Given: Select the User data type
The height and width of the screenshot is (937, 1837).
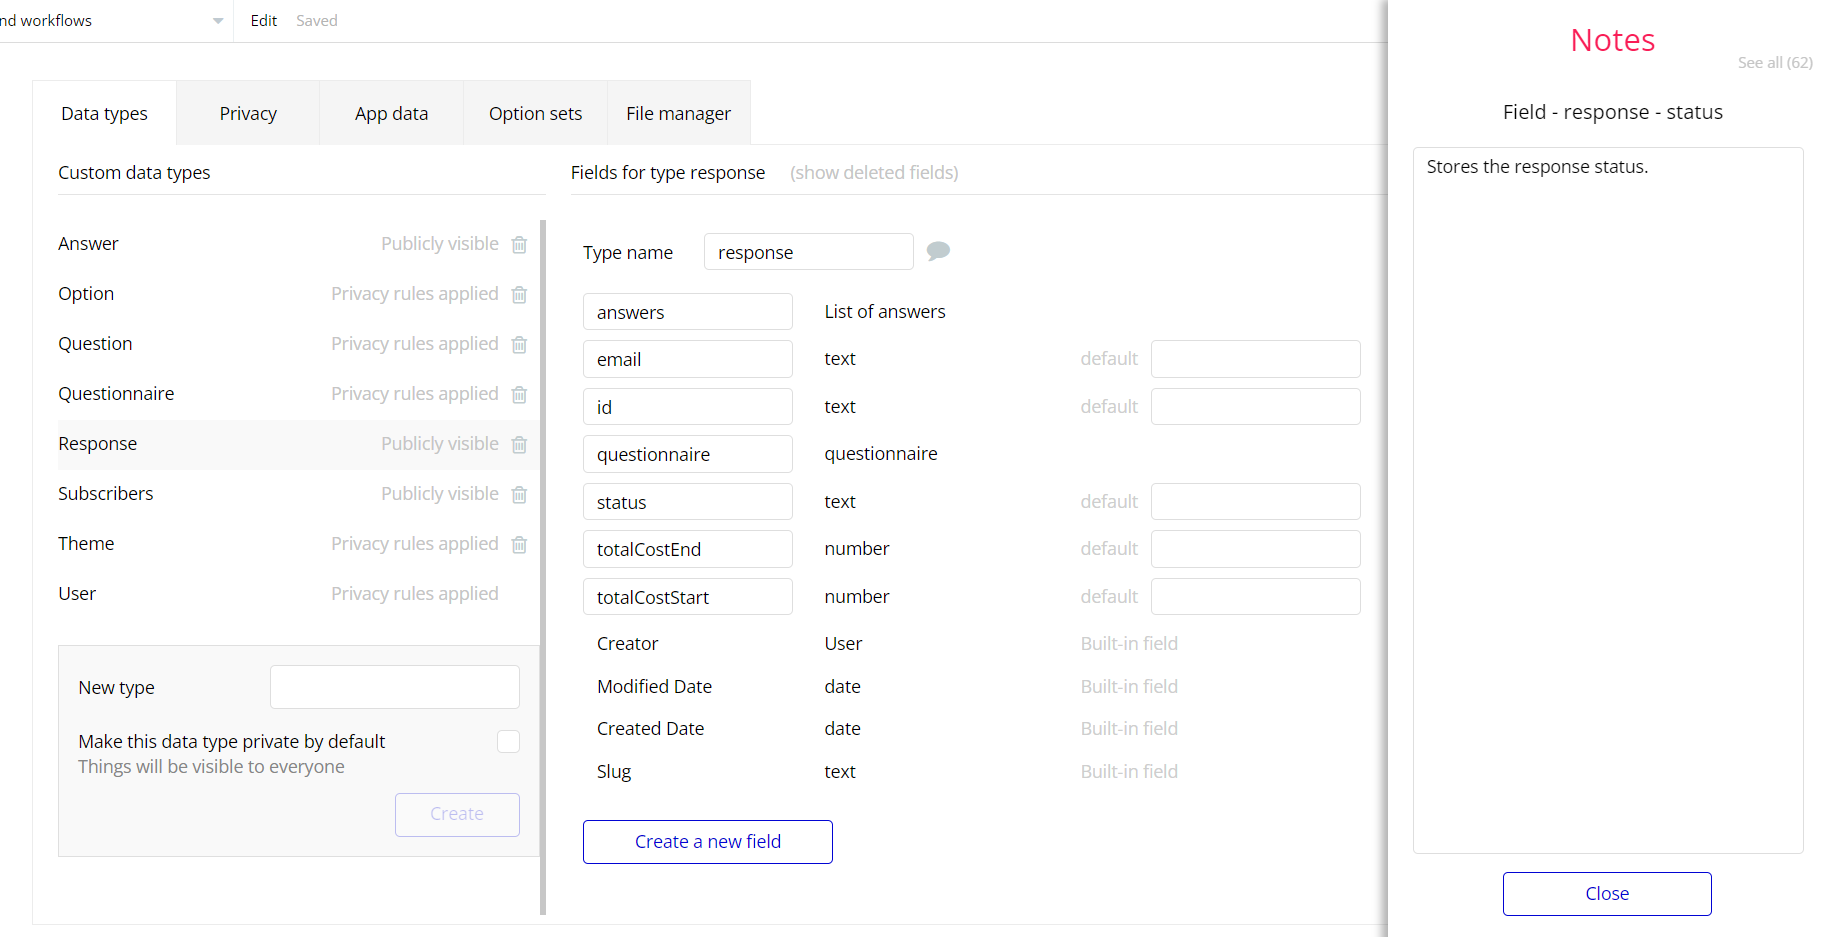Looking at the screenshot, I should pyautogui.click(x=77, y=594).
